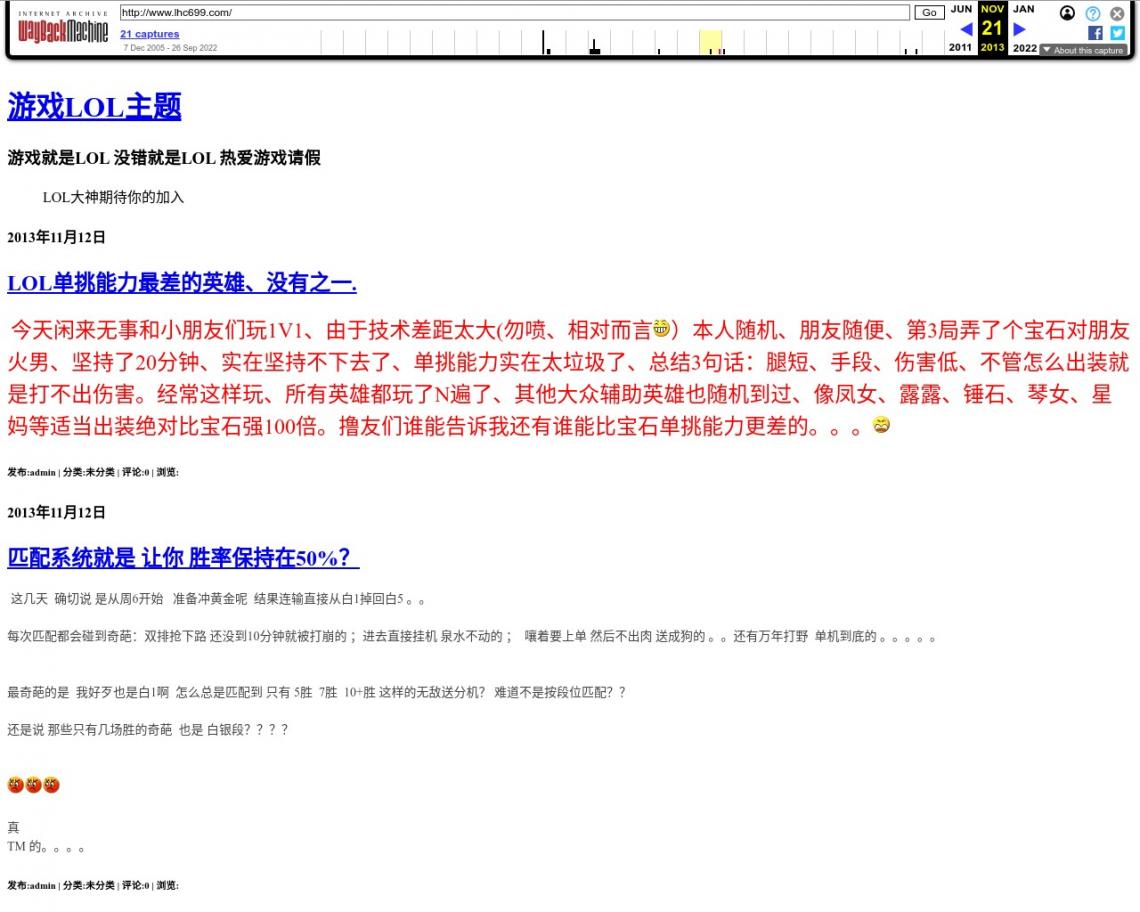The height and width of the screenshot is (912, 1140).
Task: Click the red paragraph starting "今天闲来无事"
Action: 569,377
